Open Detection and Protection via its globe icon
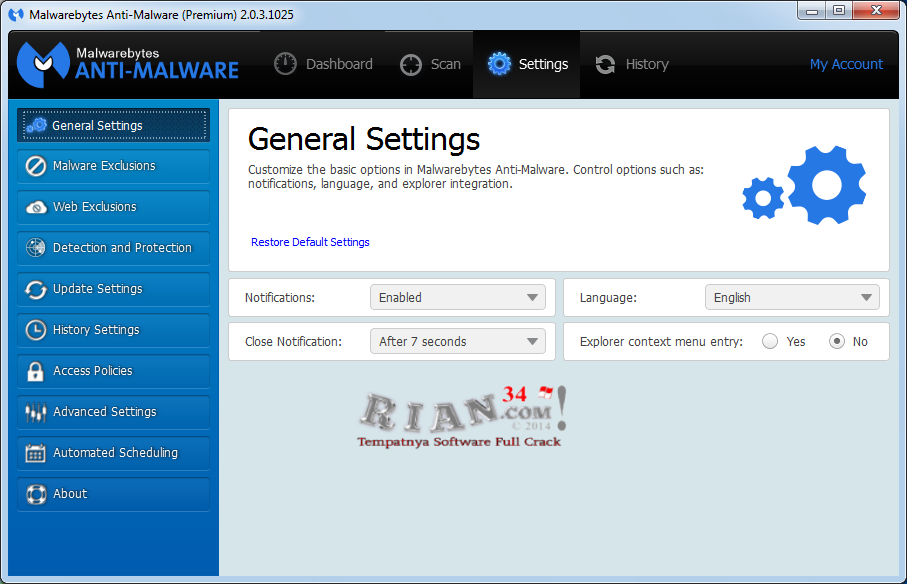The image size is (907, 584). point(37,248)
